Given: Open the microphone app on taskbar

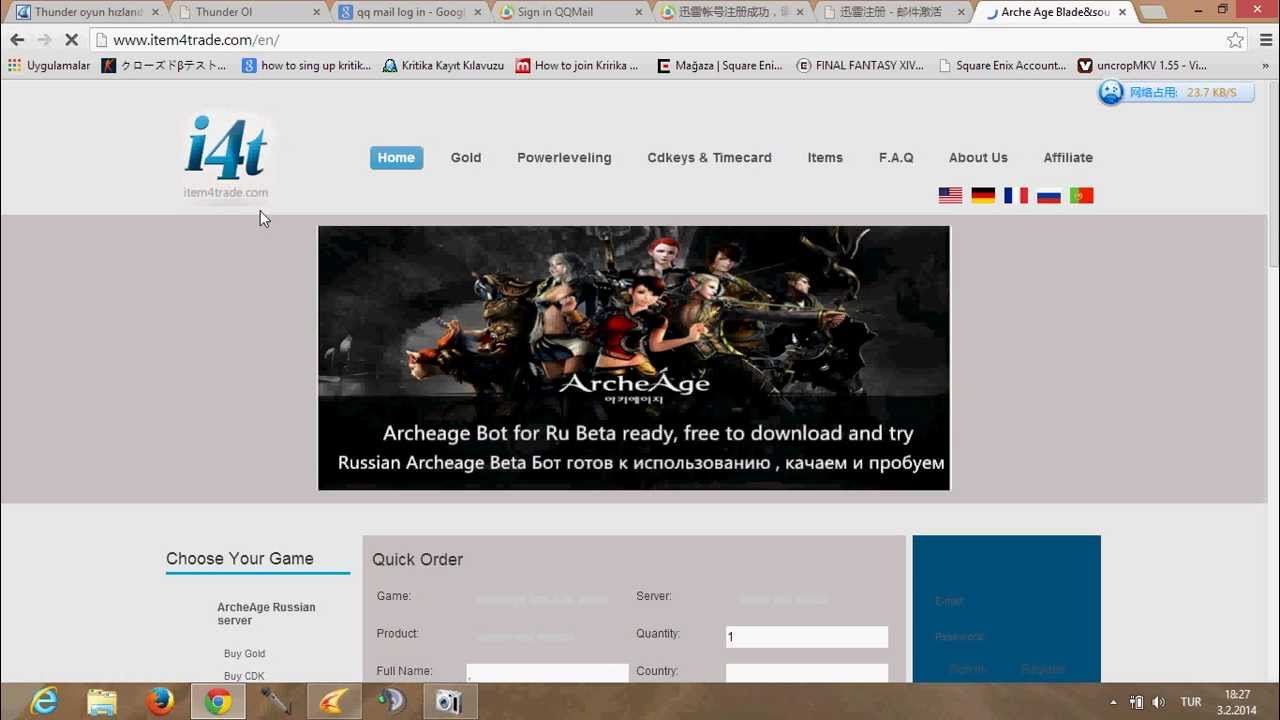Looking at the screenshot, I should pyautogui.click(x=276, y=702).
